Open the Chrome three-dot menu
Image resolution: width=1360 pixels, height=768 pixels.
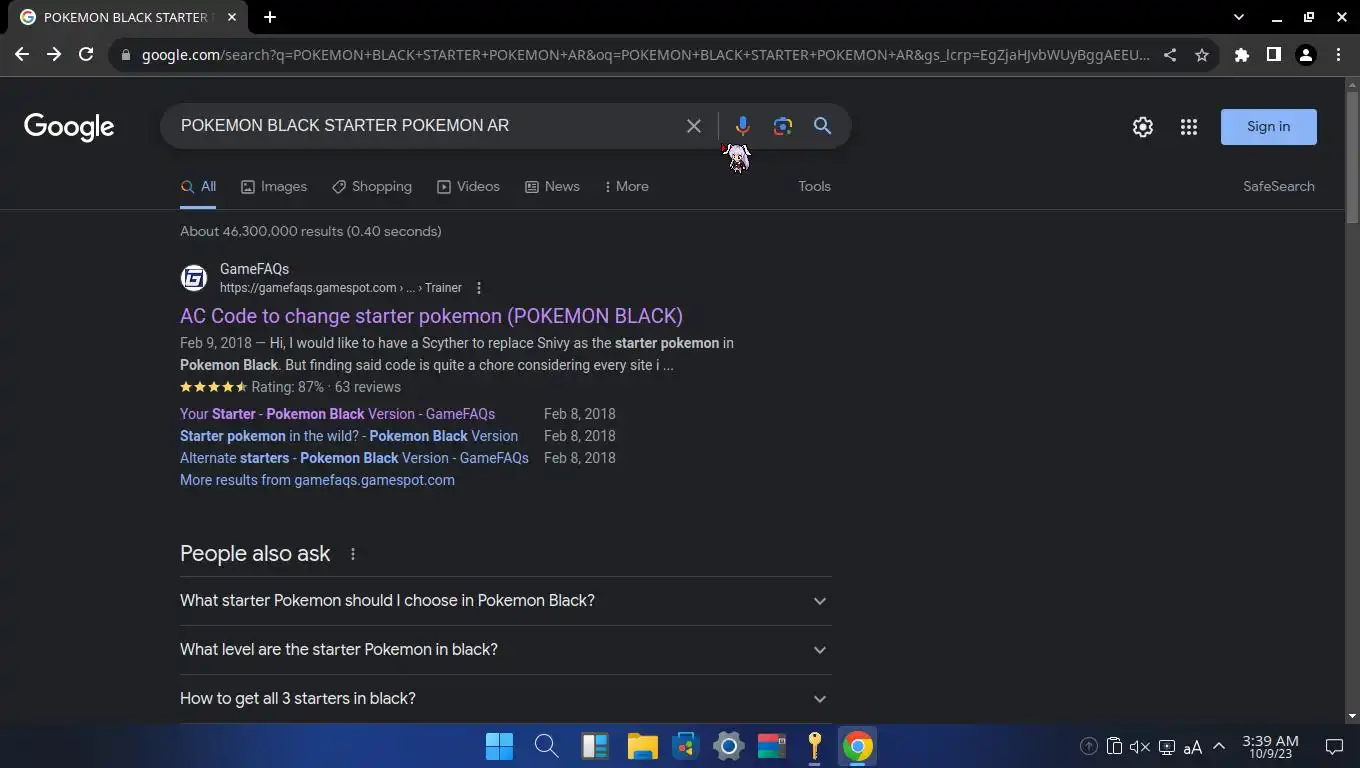pyautogui.click(x=1338, y=55)
